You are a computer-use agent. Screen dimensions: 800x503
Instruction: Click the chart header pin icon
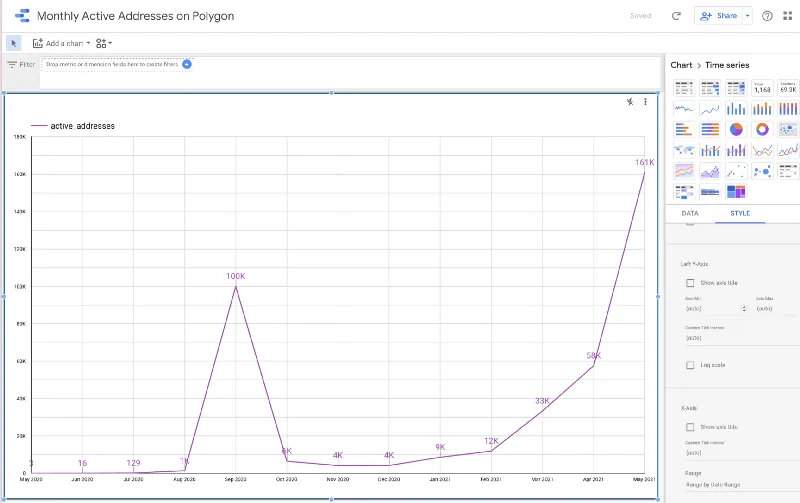[x=630, y=102]
